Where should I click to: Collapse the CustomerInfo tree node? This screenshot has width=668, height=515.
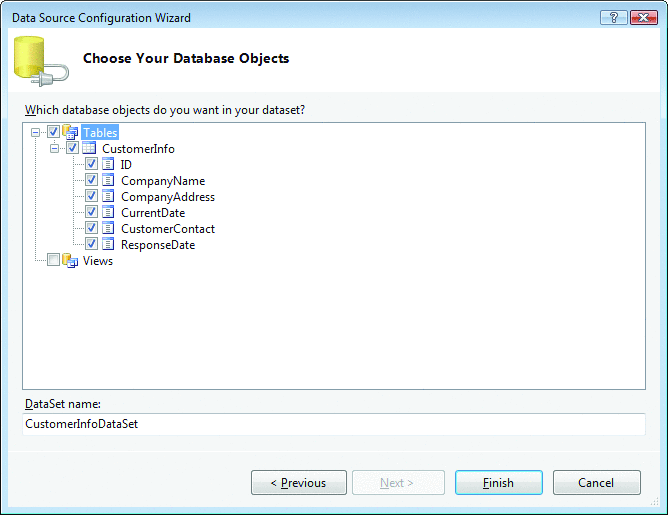54,149
